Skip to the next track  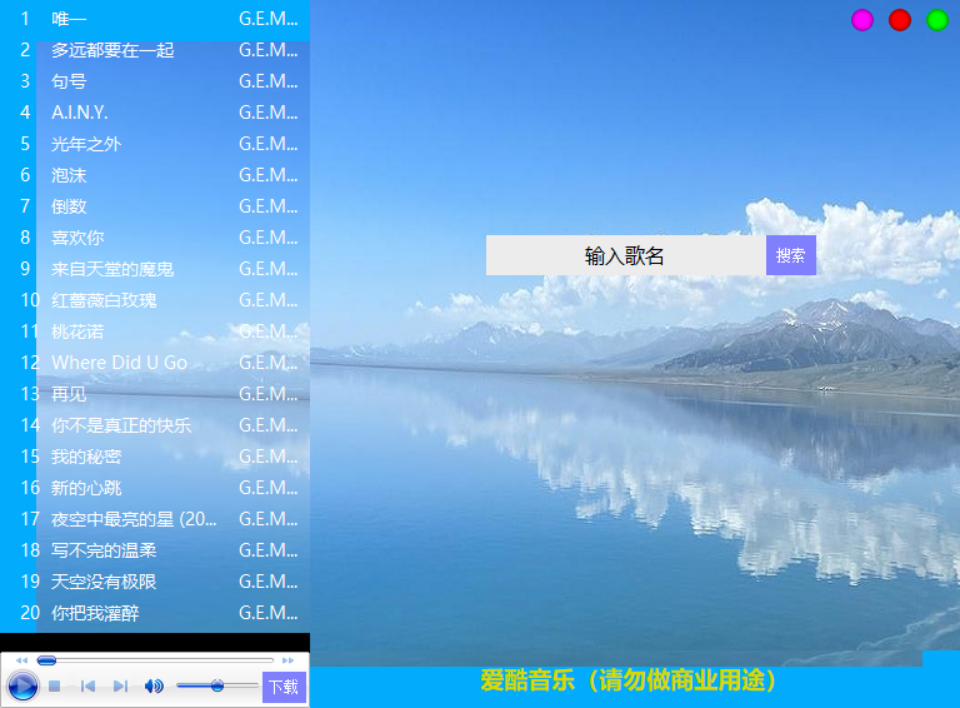click(120, 684)
